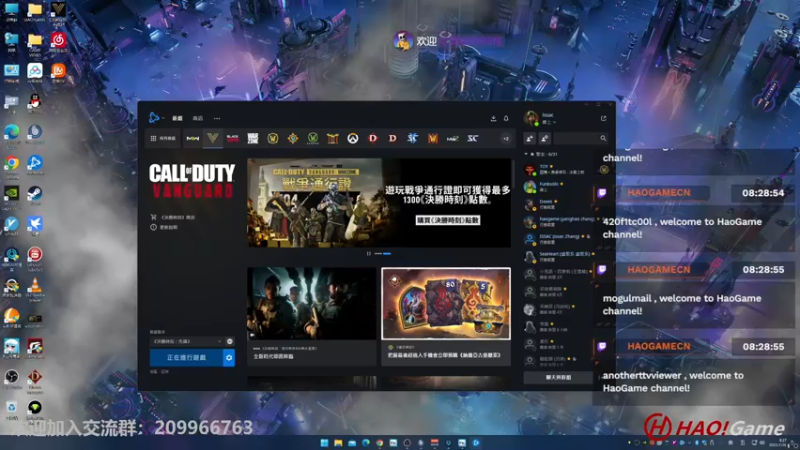Switch to the 遊戲 games tab

coord(177,118)
